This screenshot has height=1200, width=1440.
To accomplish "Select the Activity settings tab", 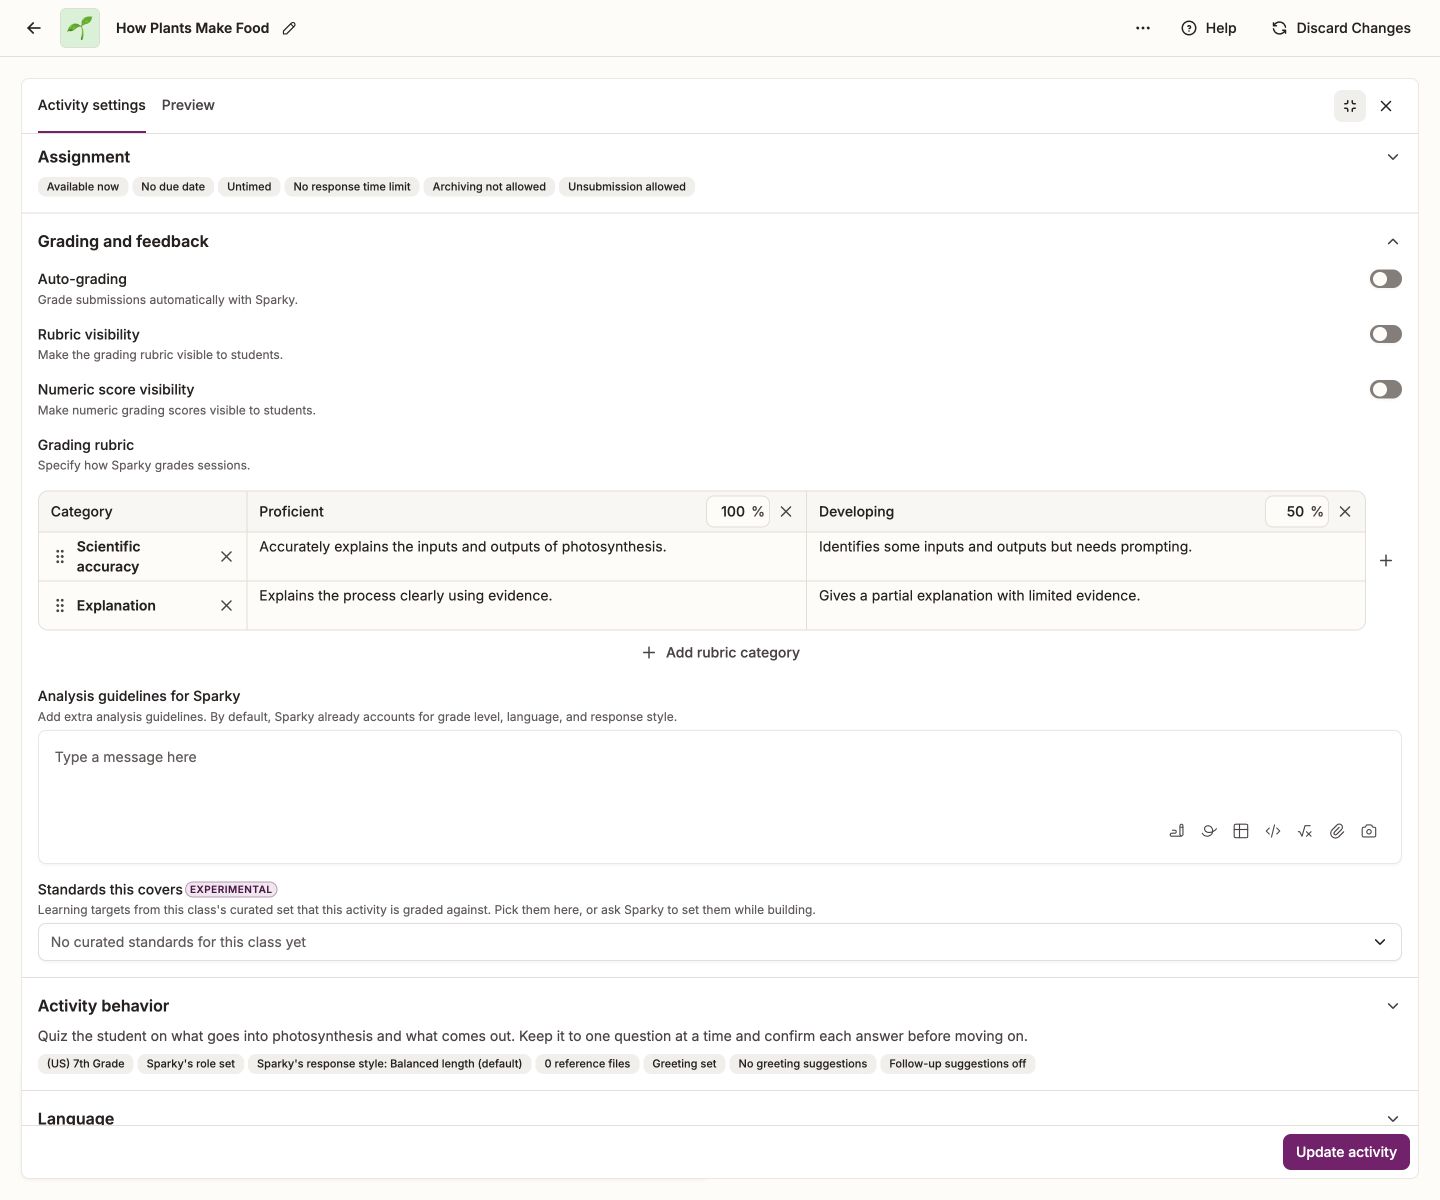I will 92,105.
